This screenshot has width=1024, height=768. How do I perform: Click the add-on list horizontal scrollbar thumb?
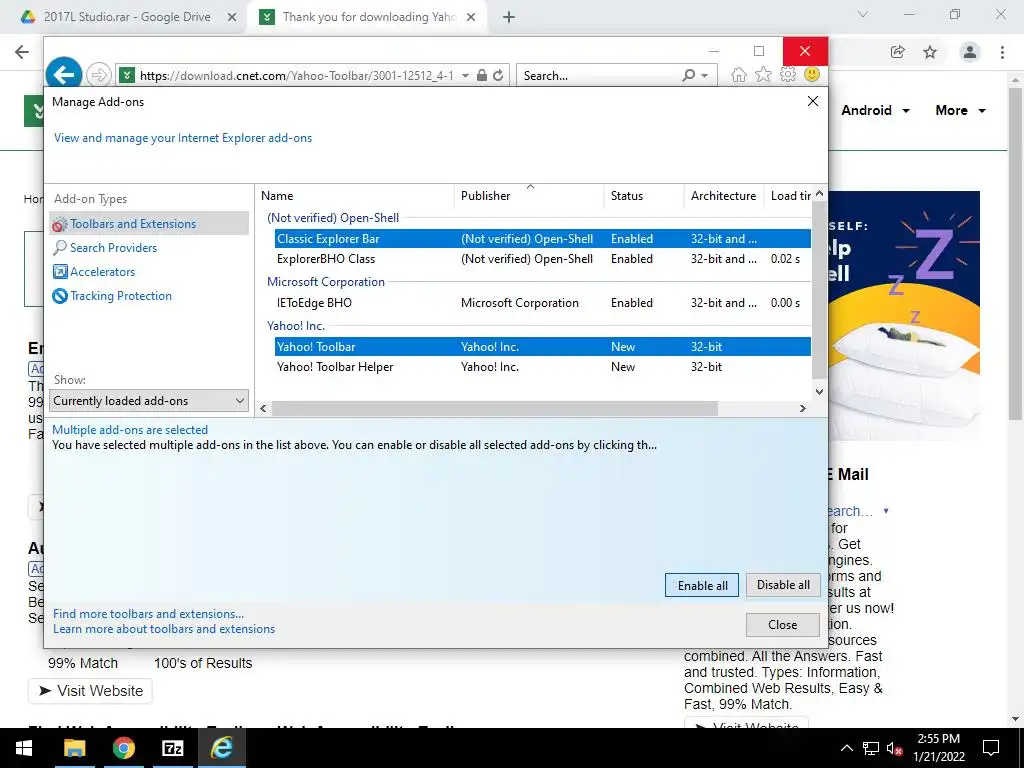[x=494, y=408]
